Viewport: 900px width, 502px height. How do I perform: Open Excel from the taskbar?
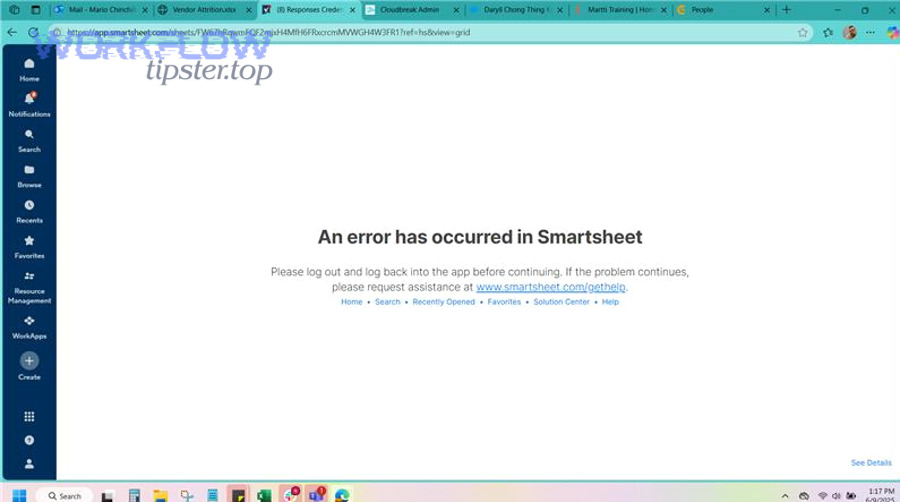(264, 496)
